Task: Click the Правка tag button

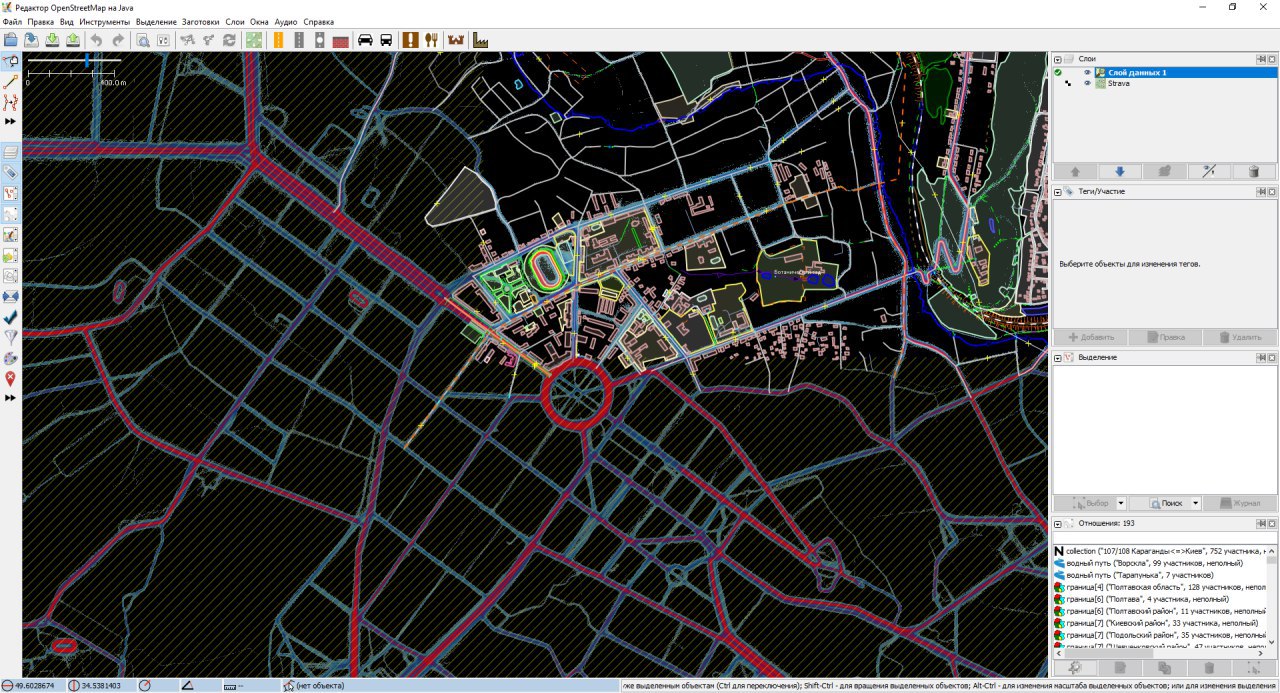Action: click(x=1164, y=337)
